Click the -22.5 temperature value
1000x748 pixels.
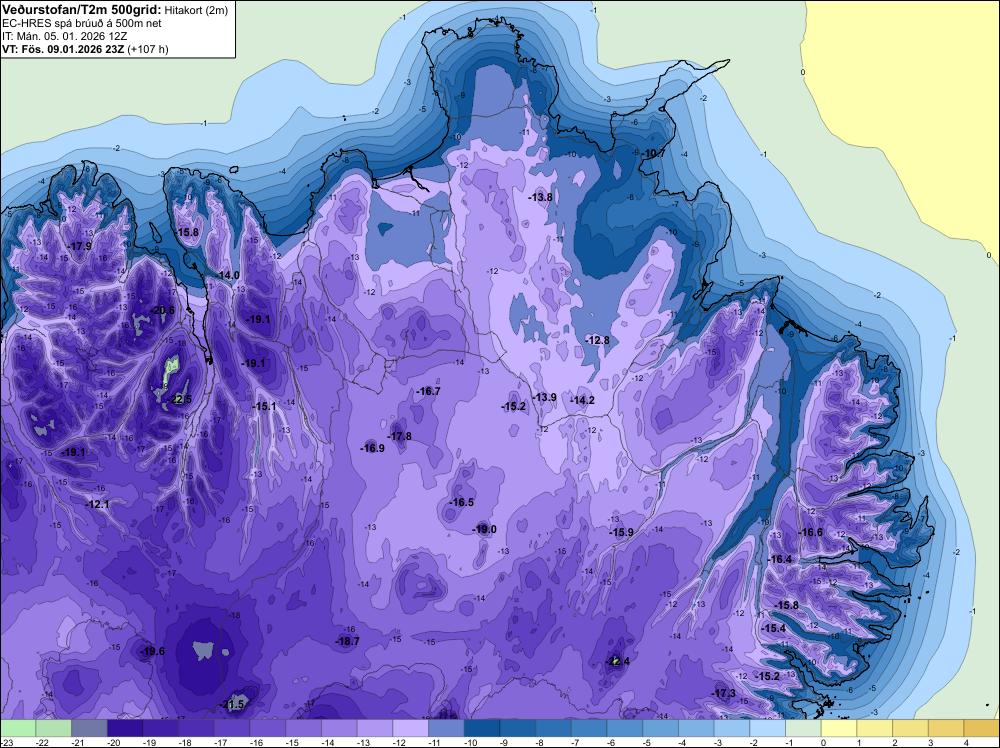pyautogui.click(x=179, y=400)
